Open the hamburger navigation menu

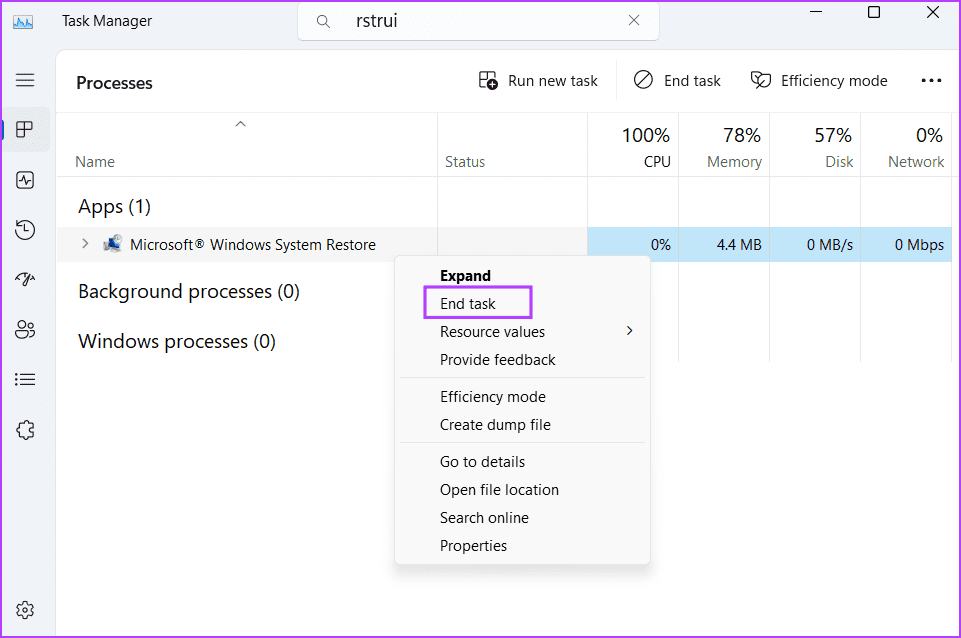(25, 80)
